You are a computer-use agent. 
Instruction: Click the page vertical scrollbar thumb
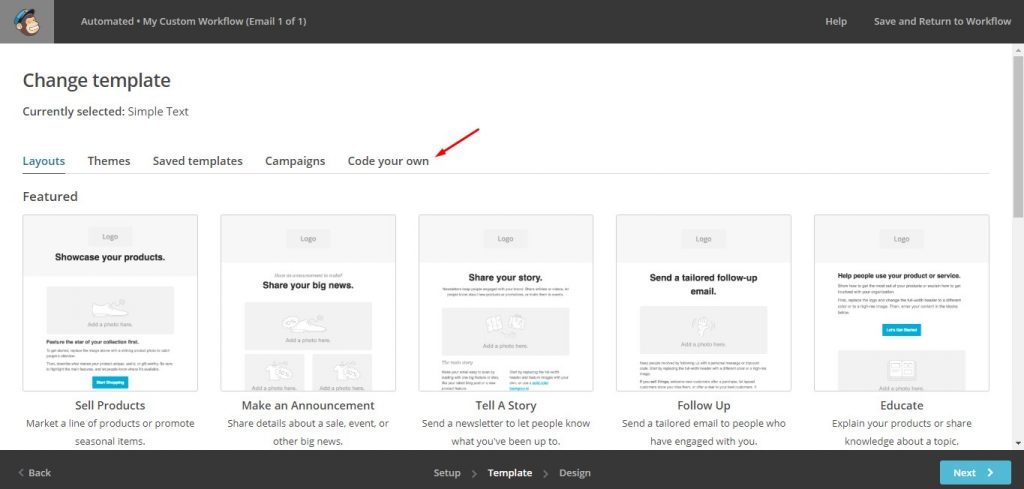(1018, 135)
